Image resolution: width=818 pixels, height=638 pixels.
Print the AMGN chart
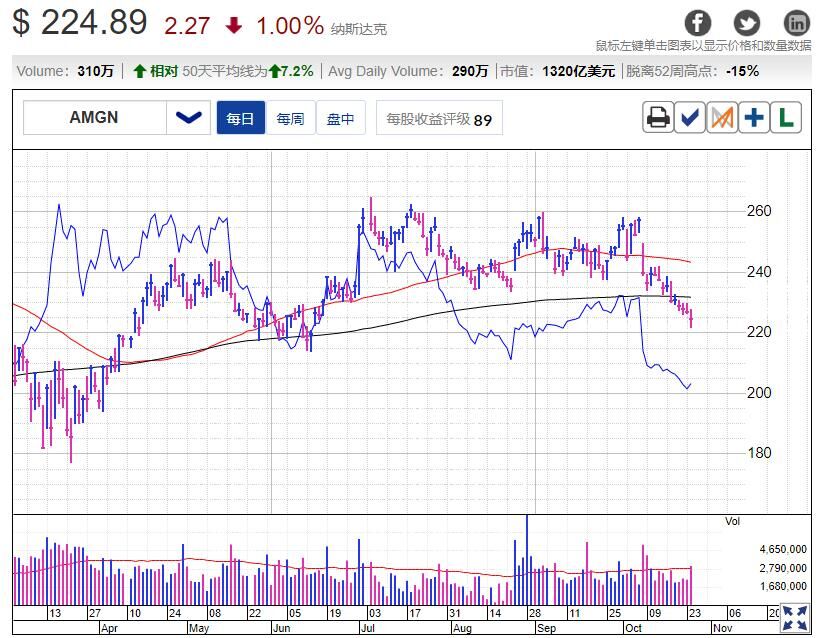tap(658, 117)
